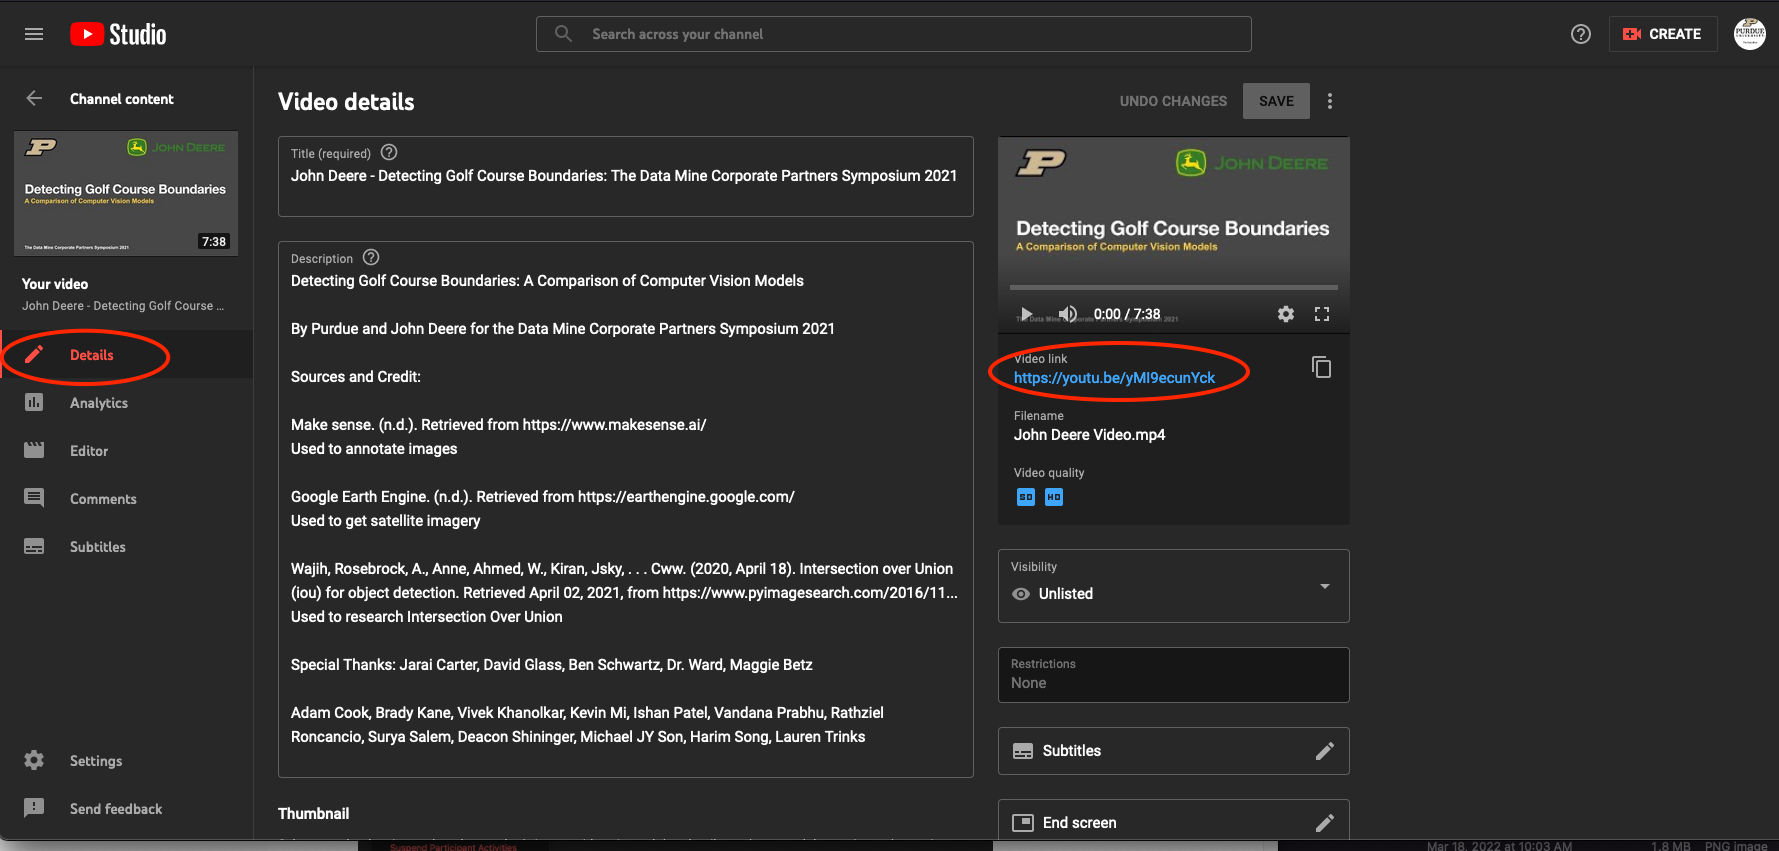Click the CREATE button
This screenshot has height=851, width=1779.
(1662, 34)
